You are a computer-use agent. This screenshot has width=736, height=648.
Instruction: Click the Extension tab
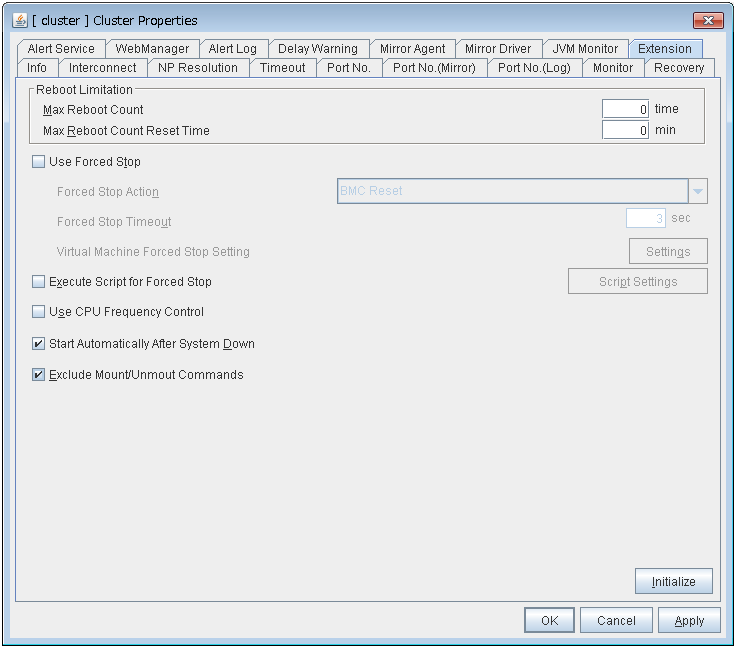(x=665, y=49)
